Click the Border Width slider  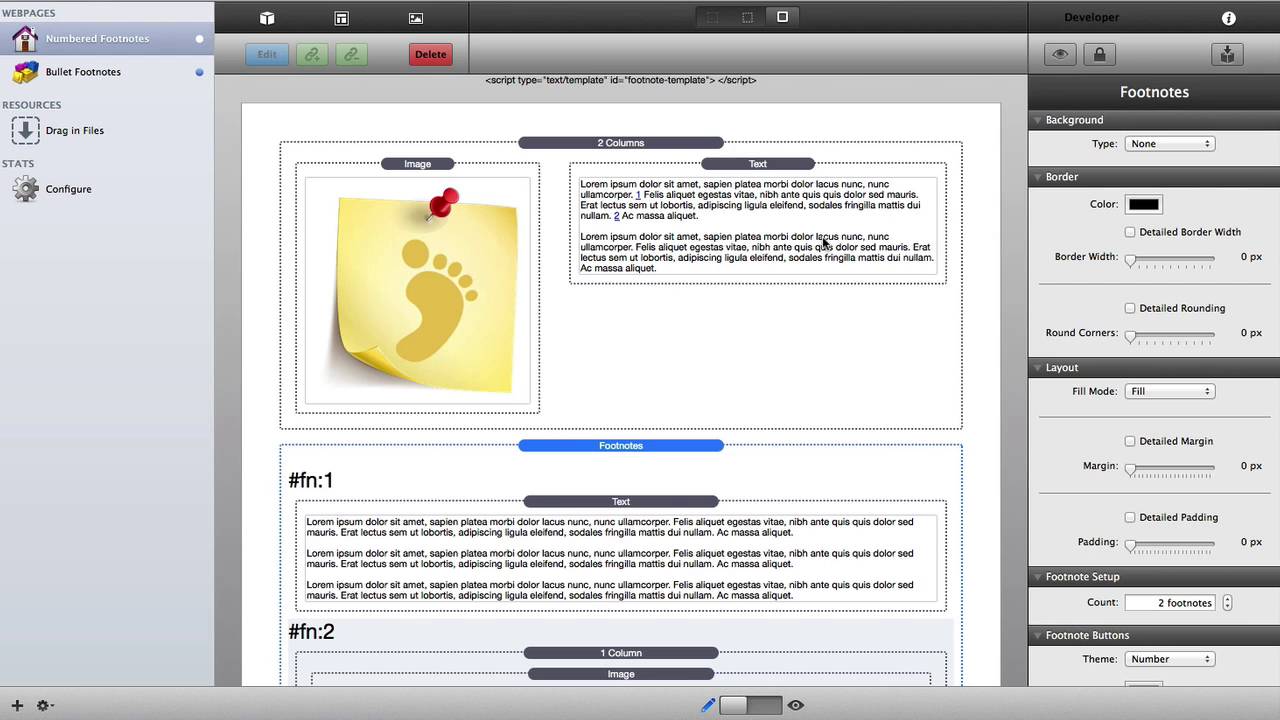click(1170, 259)
